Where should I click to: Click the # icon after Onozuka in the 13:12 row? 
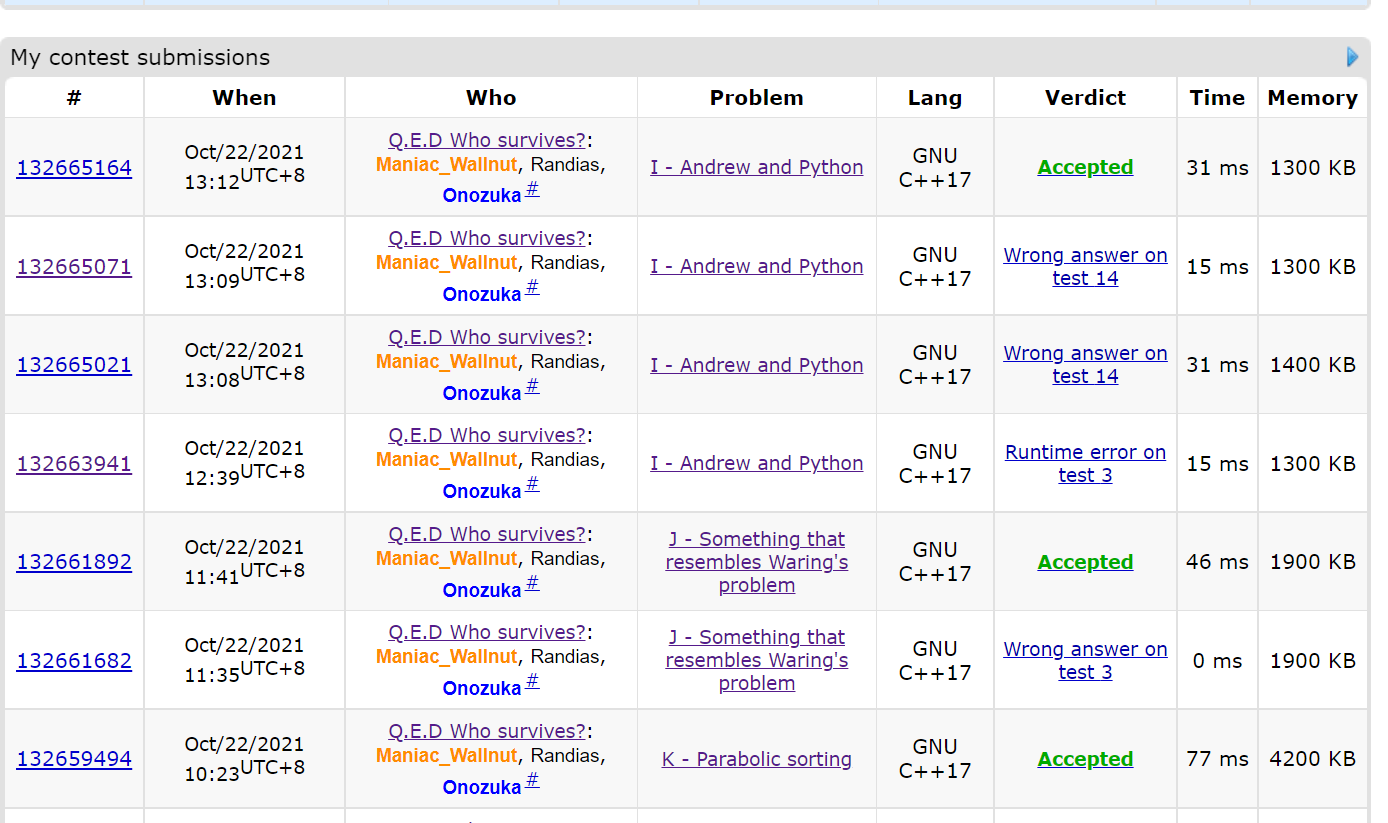pos(532,189)
